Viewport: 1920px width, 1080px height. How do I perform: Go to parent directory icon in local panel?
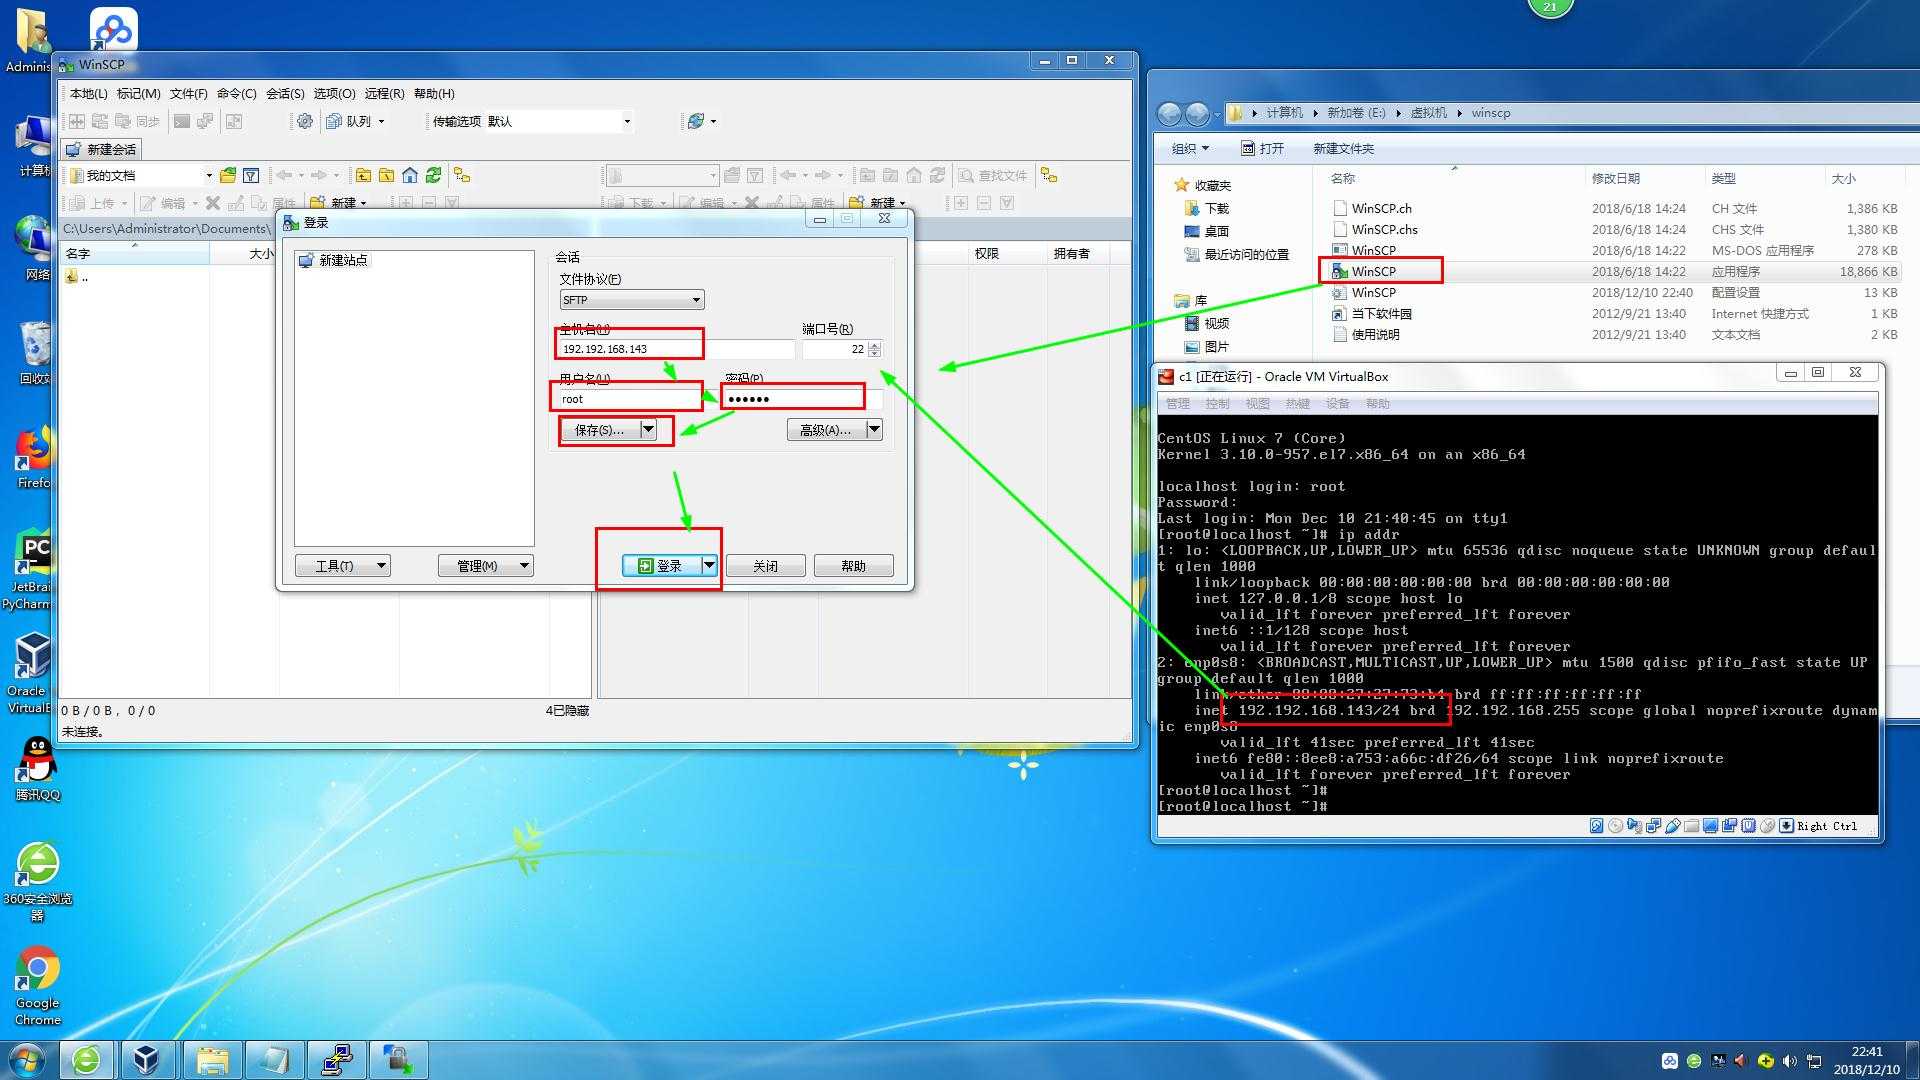[363, 175]
